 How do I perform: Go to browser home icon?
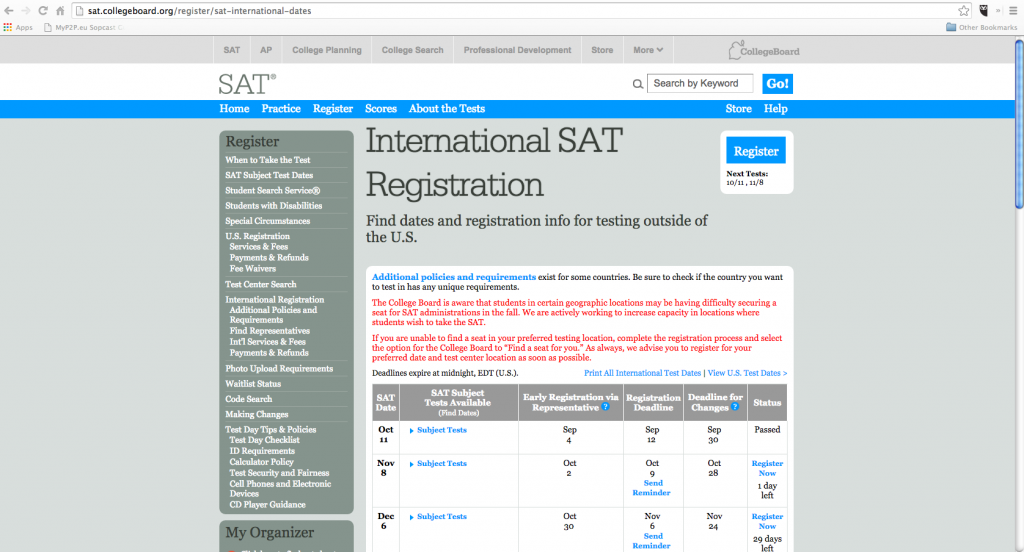60,10
